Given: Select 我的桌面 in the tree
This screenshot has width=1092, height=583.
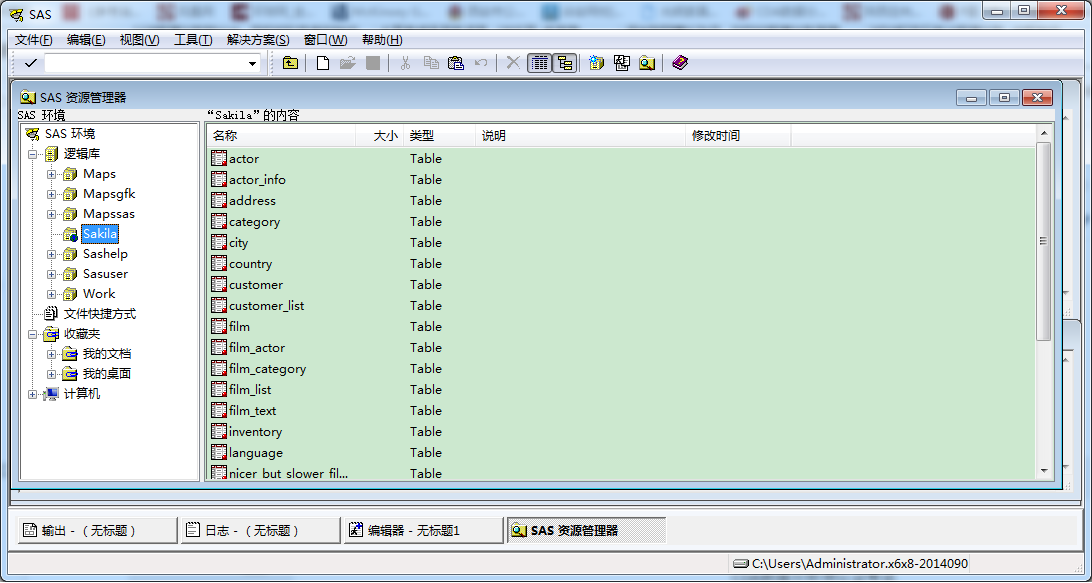Looking at the screenshot, I should (107, 374).
